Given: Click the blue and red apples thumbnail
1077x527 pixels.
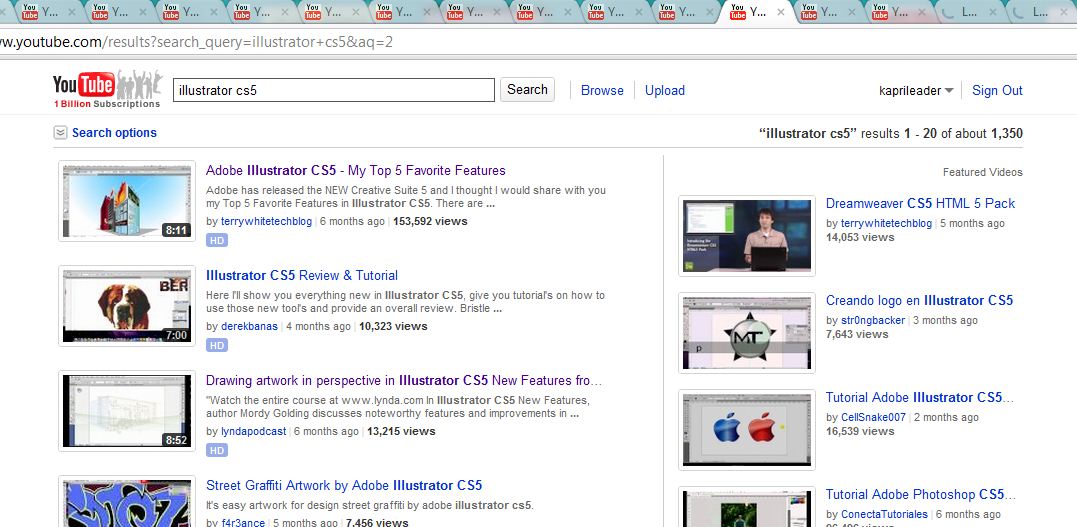Looking at the screenshot, I should coord(747,429).
